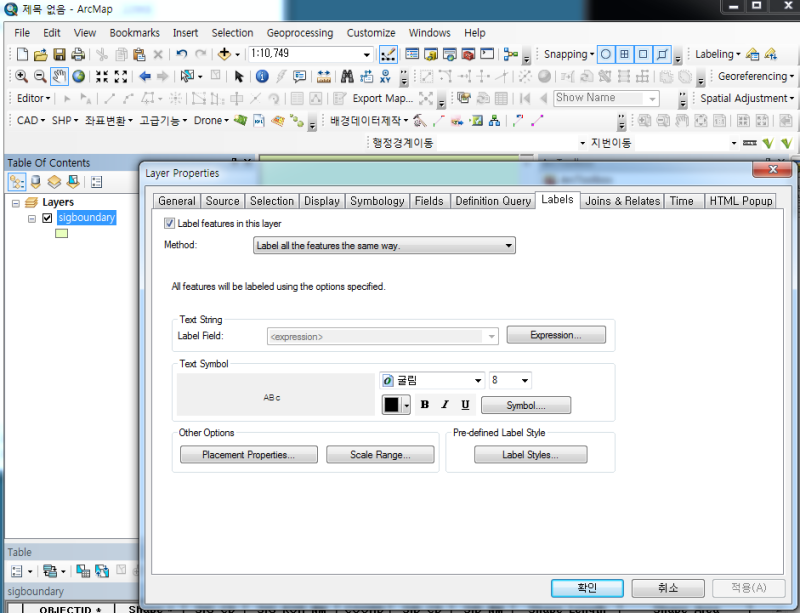Save the map with floppy disk icon
800x613 pixels.
click(59, 54)
